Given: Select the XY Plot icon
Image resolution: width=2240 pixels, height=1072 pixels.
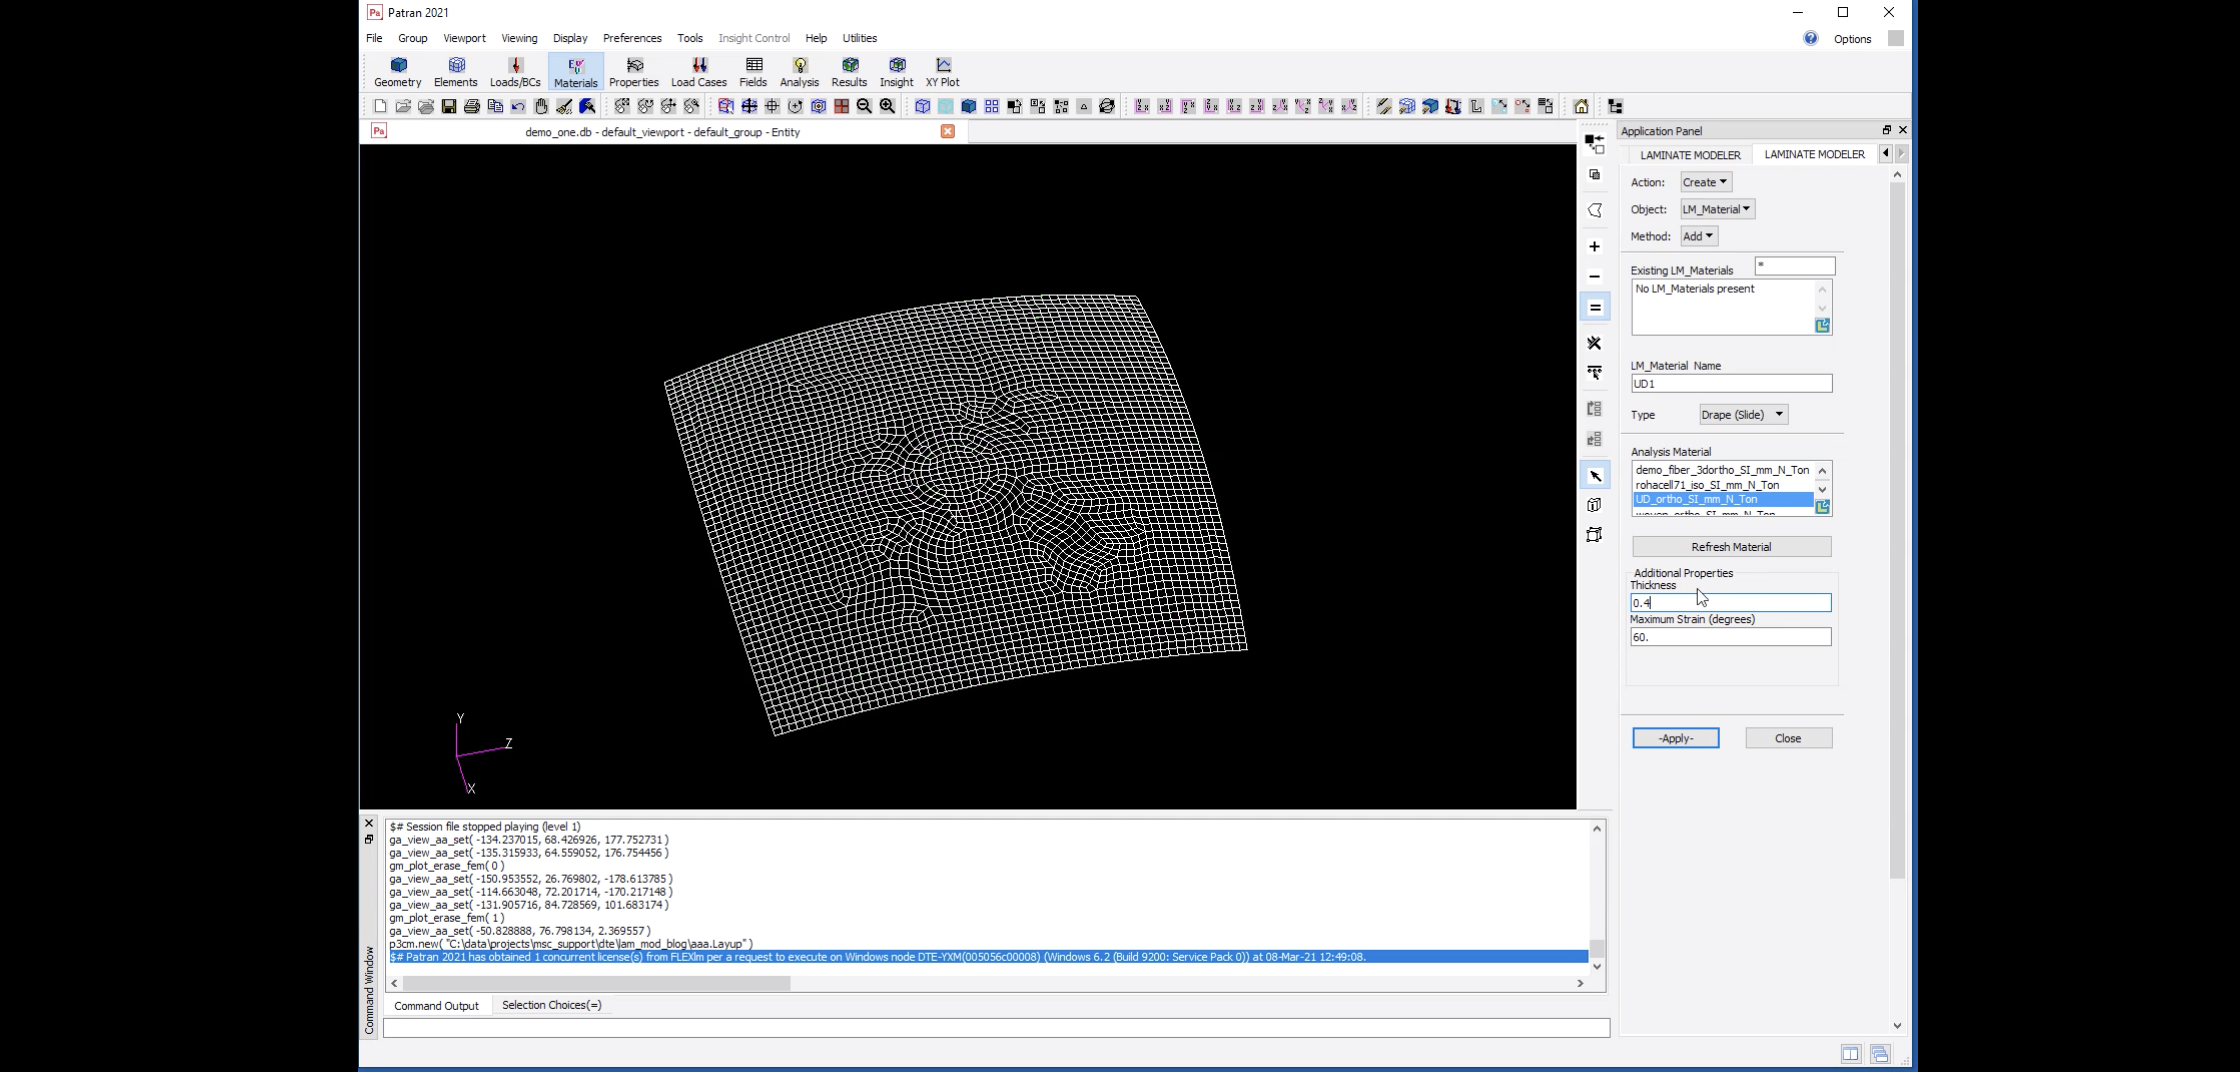Looking at the screenshot, I should (x=940, y=70).
